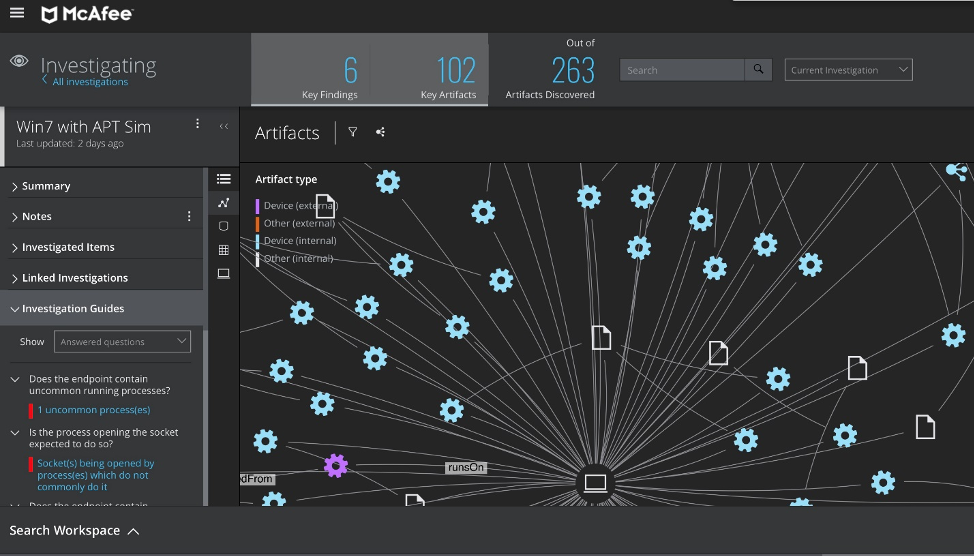The image size is (974, 556).
Task: Open the Answered questions dropdown
Action: point(122,342)
